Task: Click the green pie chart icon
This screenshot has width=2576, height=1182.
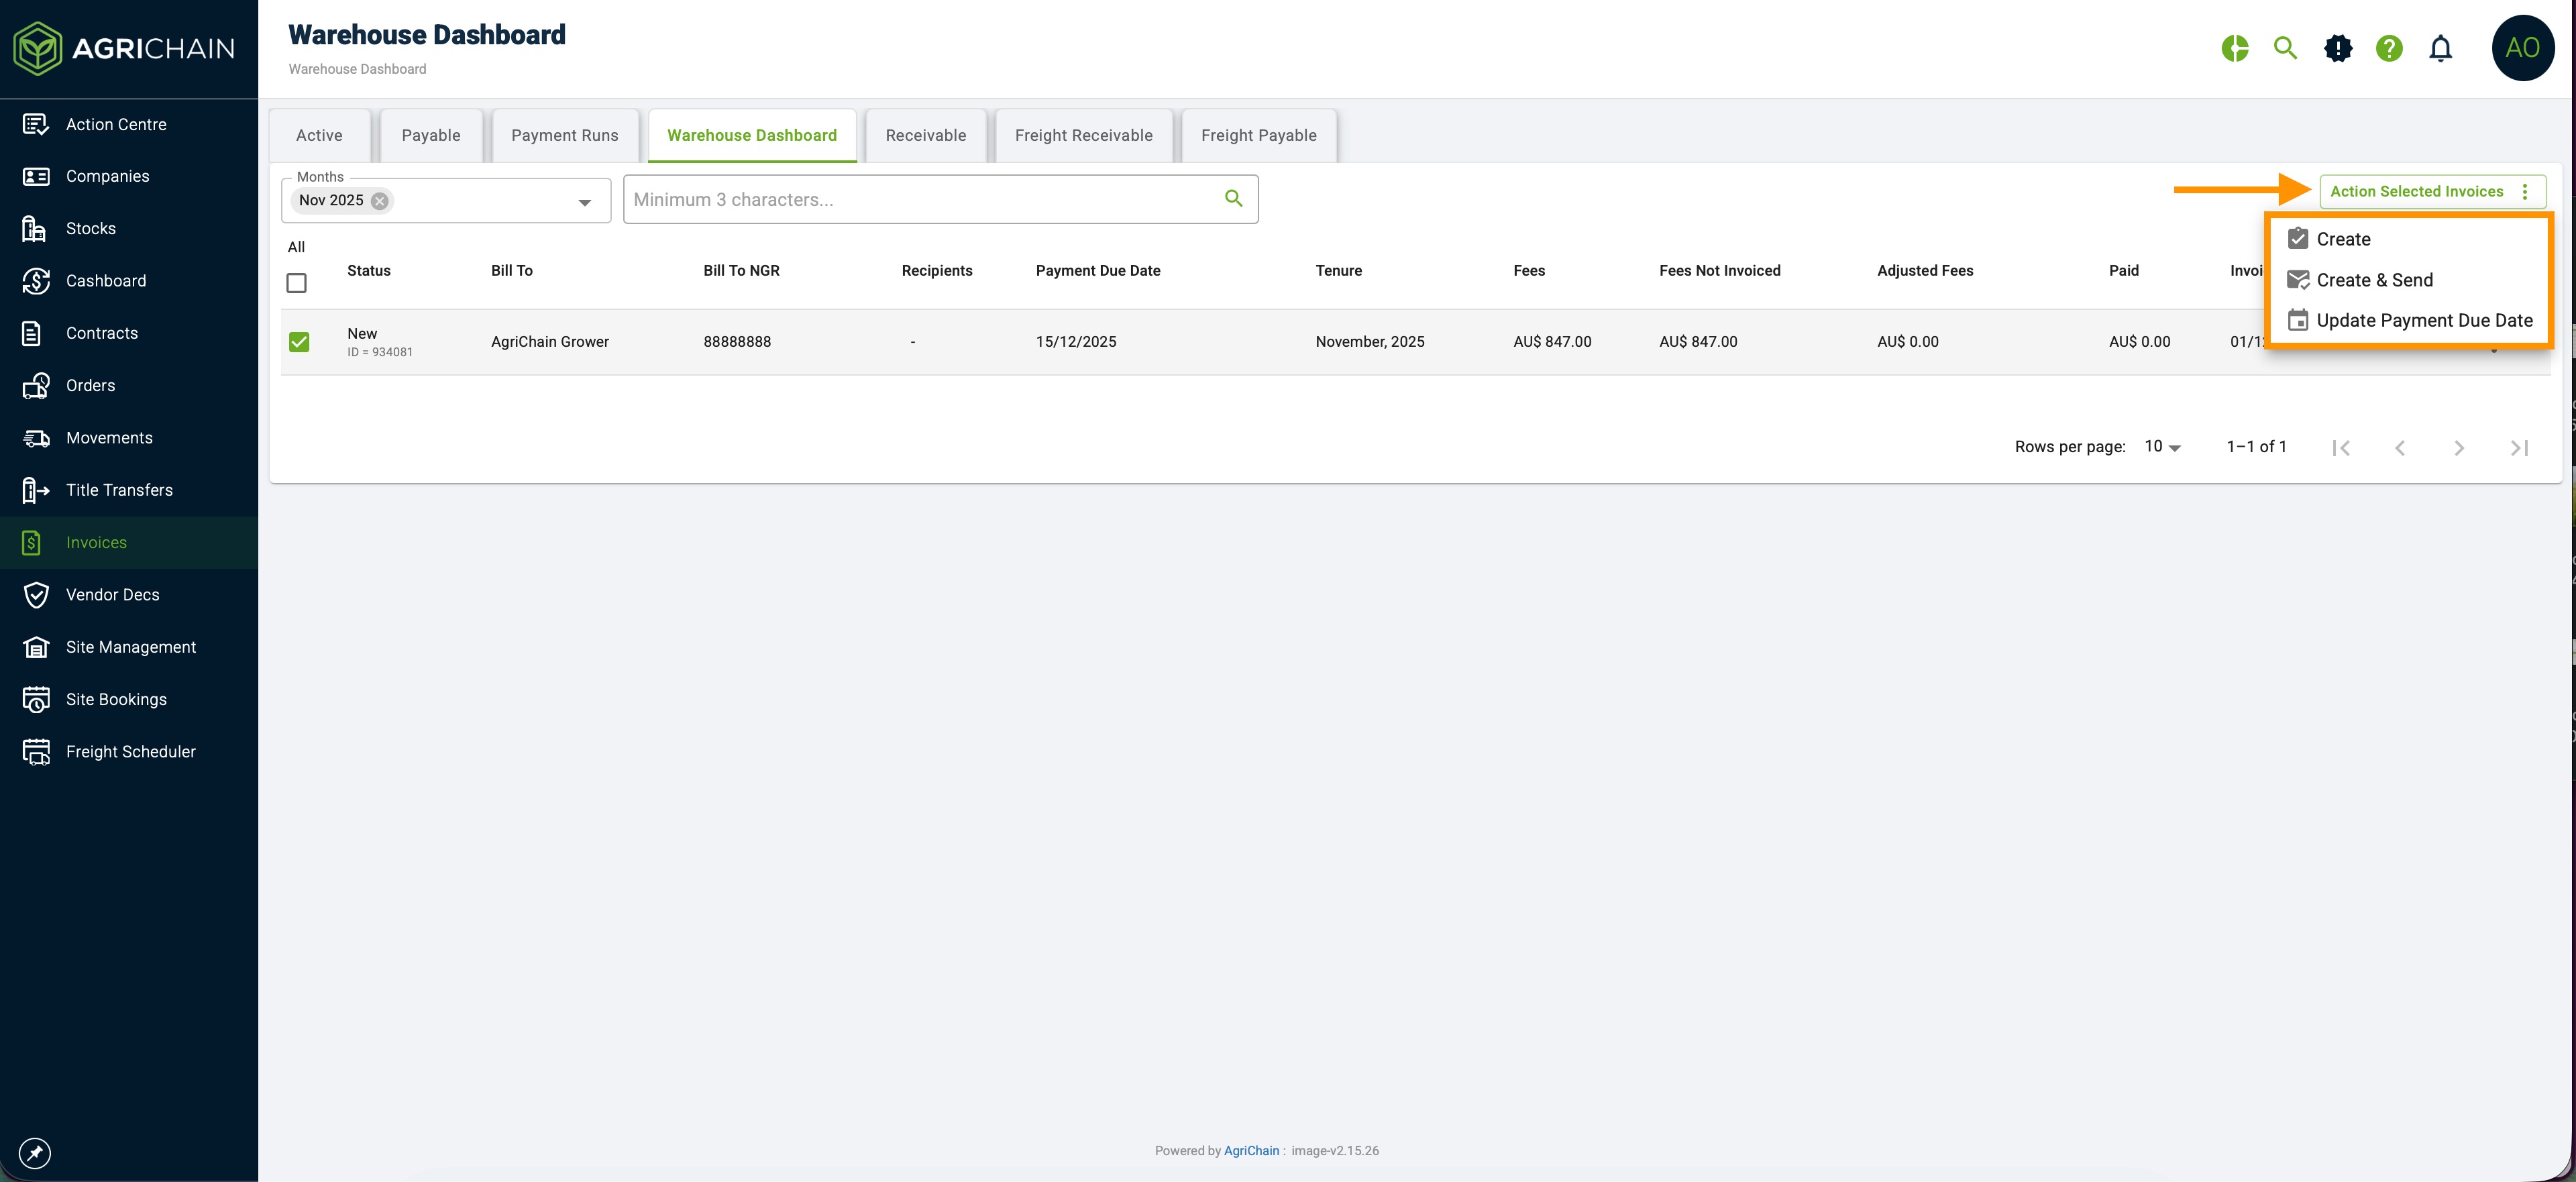Action: [2234, 48]
